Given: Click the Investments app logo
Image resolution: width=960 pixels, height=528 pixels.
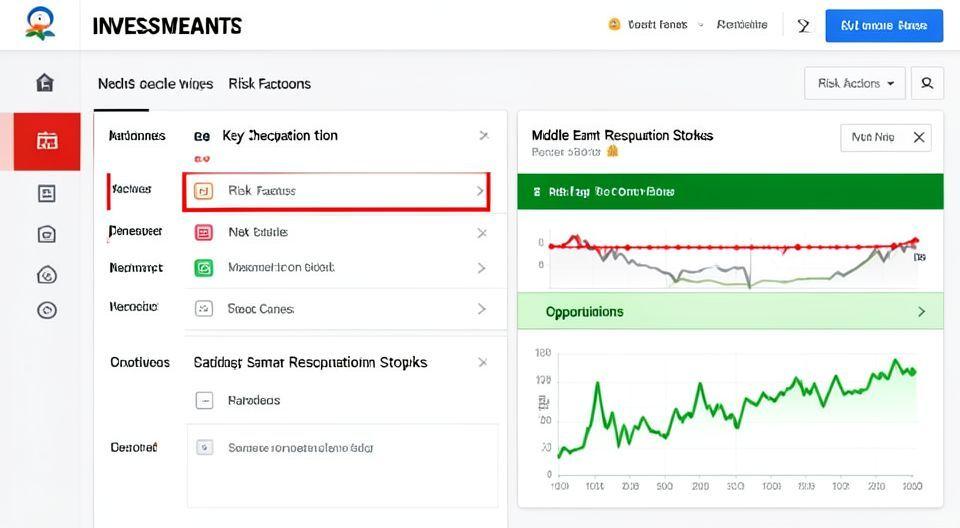Looking at the screenshot, I should click(x=42, y=24).
